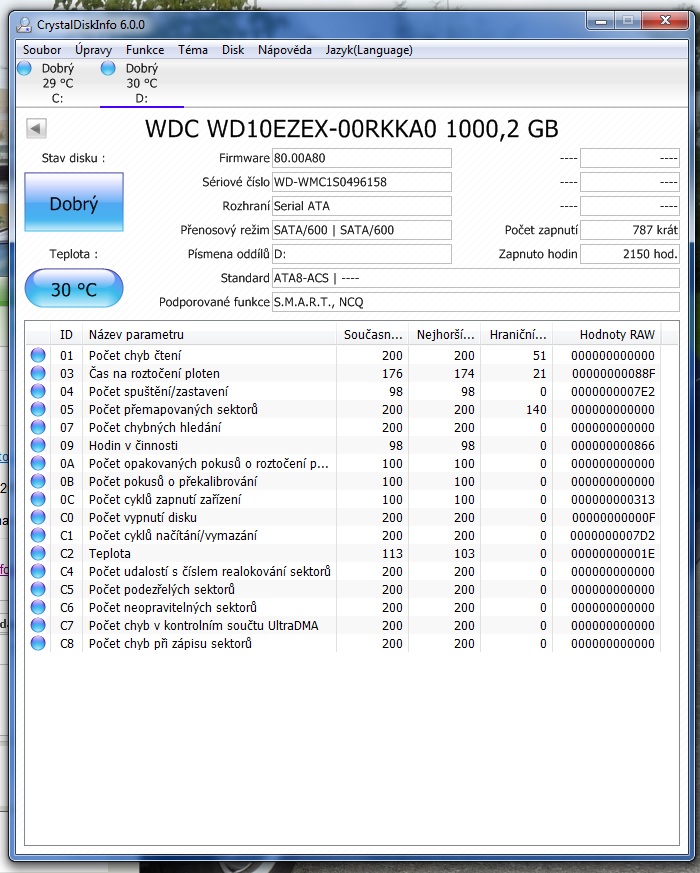Image resolution: width=700 pixels, height=873 pixels.
Task: Click status icon for row 01 Počet chyb čtení
Action: (38, 355)
